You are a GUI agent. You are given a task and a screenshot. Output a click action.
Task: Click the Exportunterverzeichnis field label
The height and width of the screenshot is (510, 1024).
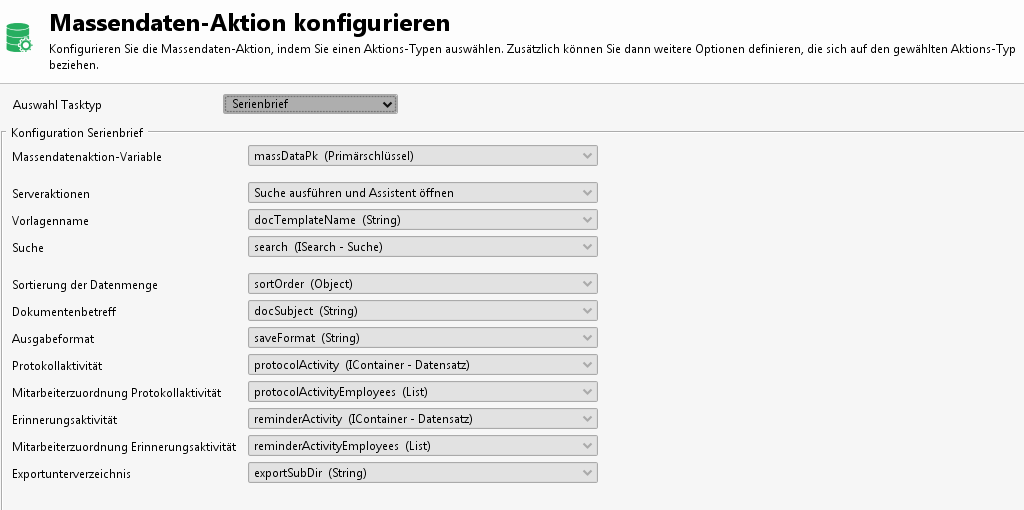(71, 474)
